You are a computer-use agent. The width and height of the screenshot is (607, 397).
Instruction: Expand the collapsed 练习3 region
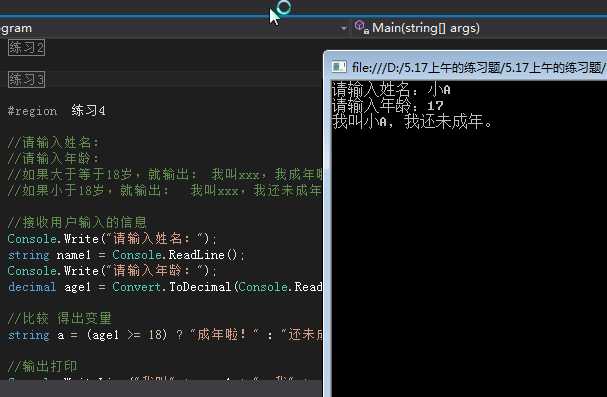coord(26,80)
